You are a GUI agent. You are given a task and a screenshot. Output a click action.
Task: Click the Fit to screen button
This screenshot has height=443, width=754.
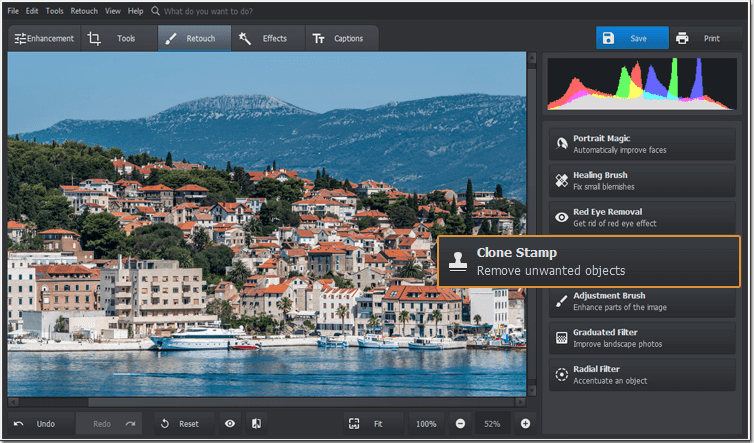[x=374, y=423]
